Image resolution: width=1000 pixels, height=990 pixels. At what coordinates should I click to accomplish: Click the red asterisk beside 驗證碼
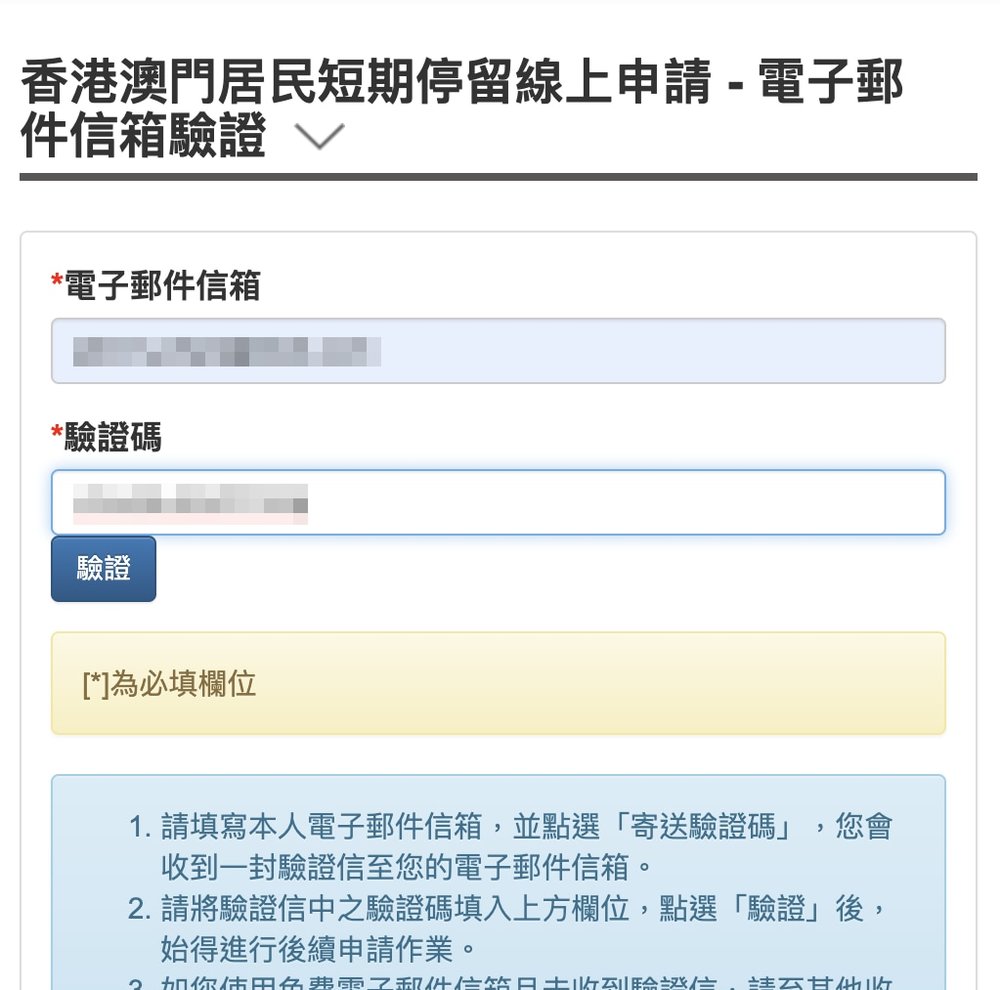tap(57, 436)
